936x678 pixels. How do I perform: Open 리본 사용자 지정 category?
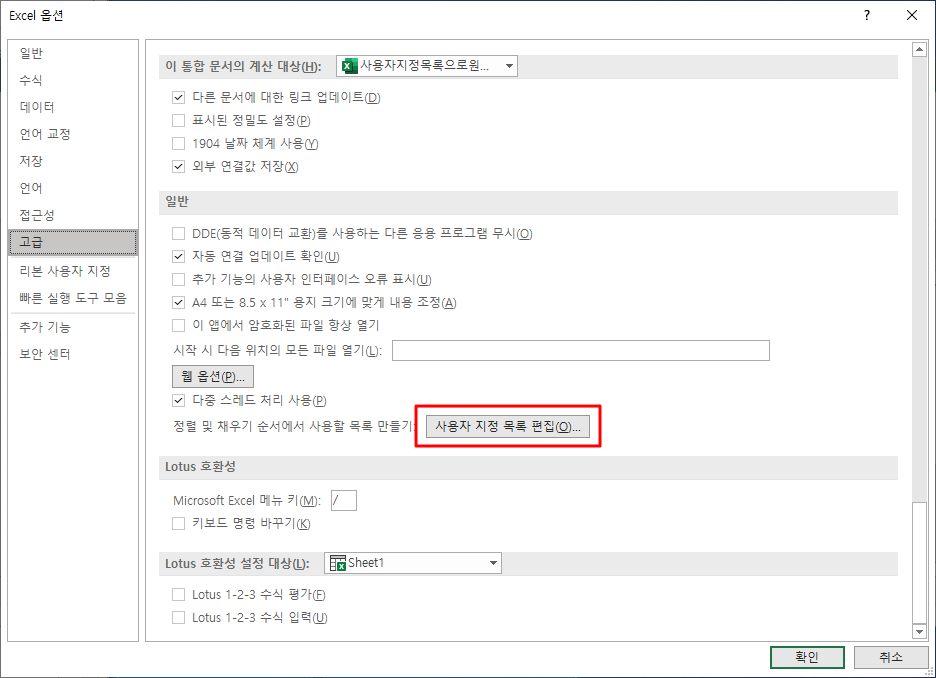pos(73,271)
